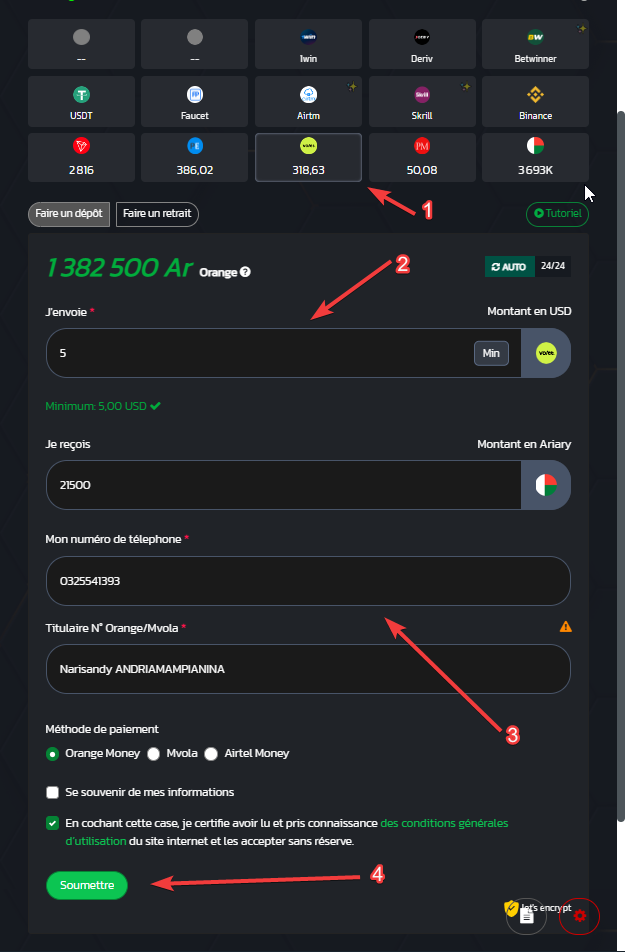
Task: Click the currency icon beside J'envoie field
Action: [x=546, y=353]
